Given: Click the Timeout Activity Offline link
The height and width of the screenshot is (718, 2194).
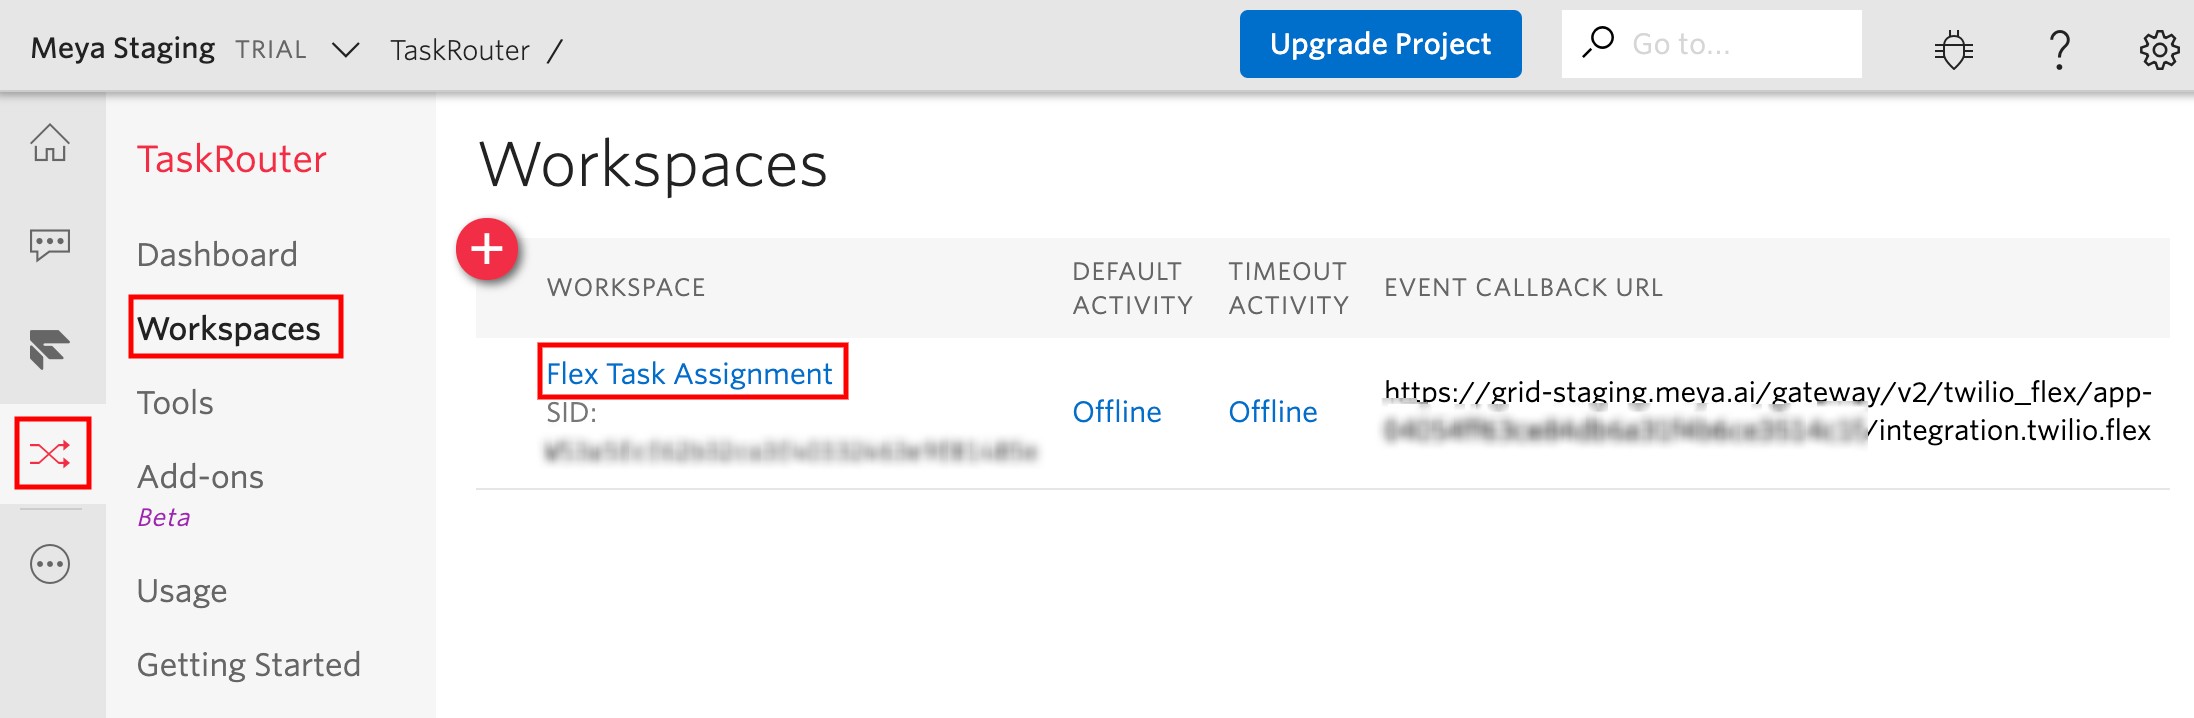Looking at the screenshot, I should [x=1273, y=411].
